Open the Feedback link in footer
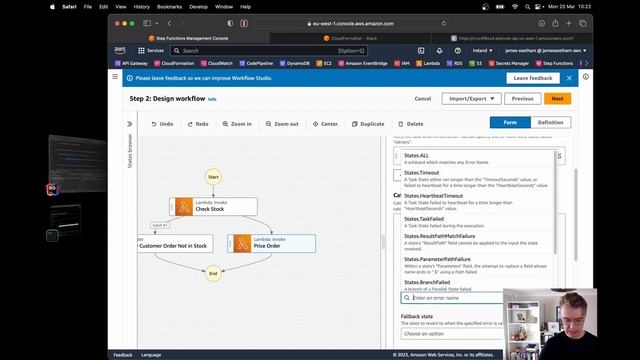The height and width of the screenshot is (360, 640). click(123, 355)
